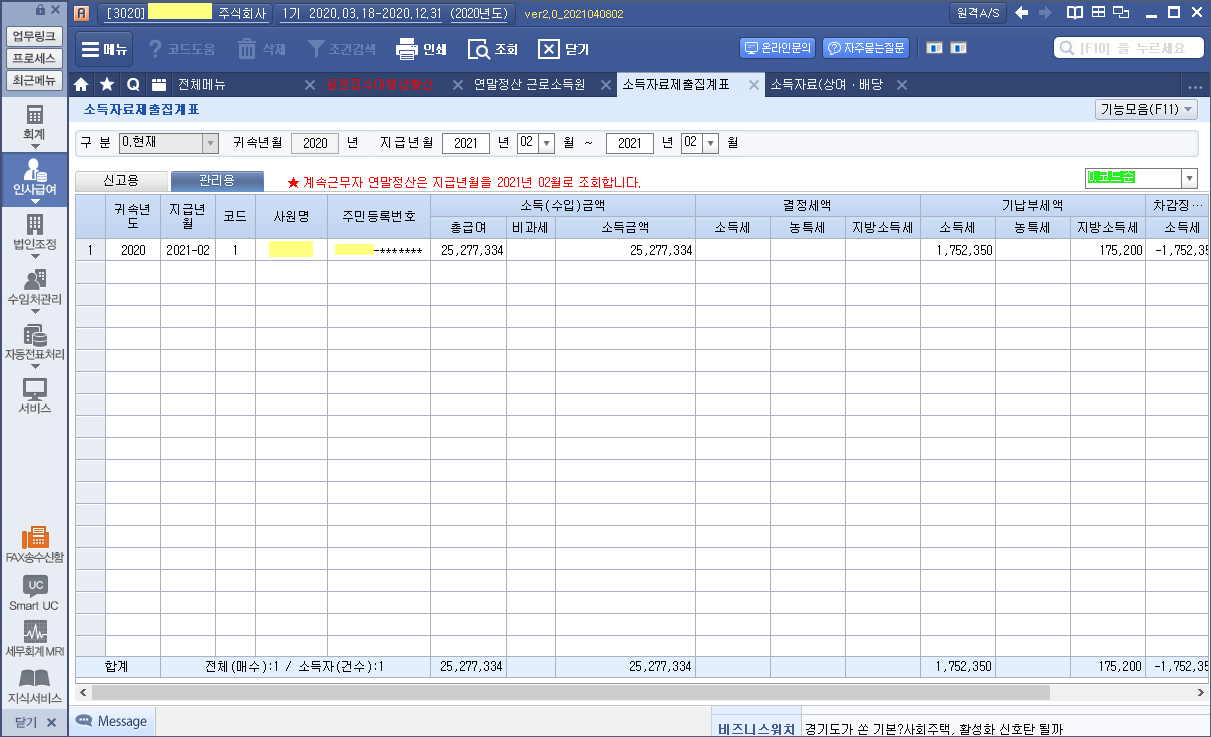Open the book icon in title bar
The height and width of the screenshot is (737, 1211).
1074,13
